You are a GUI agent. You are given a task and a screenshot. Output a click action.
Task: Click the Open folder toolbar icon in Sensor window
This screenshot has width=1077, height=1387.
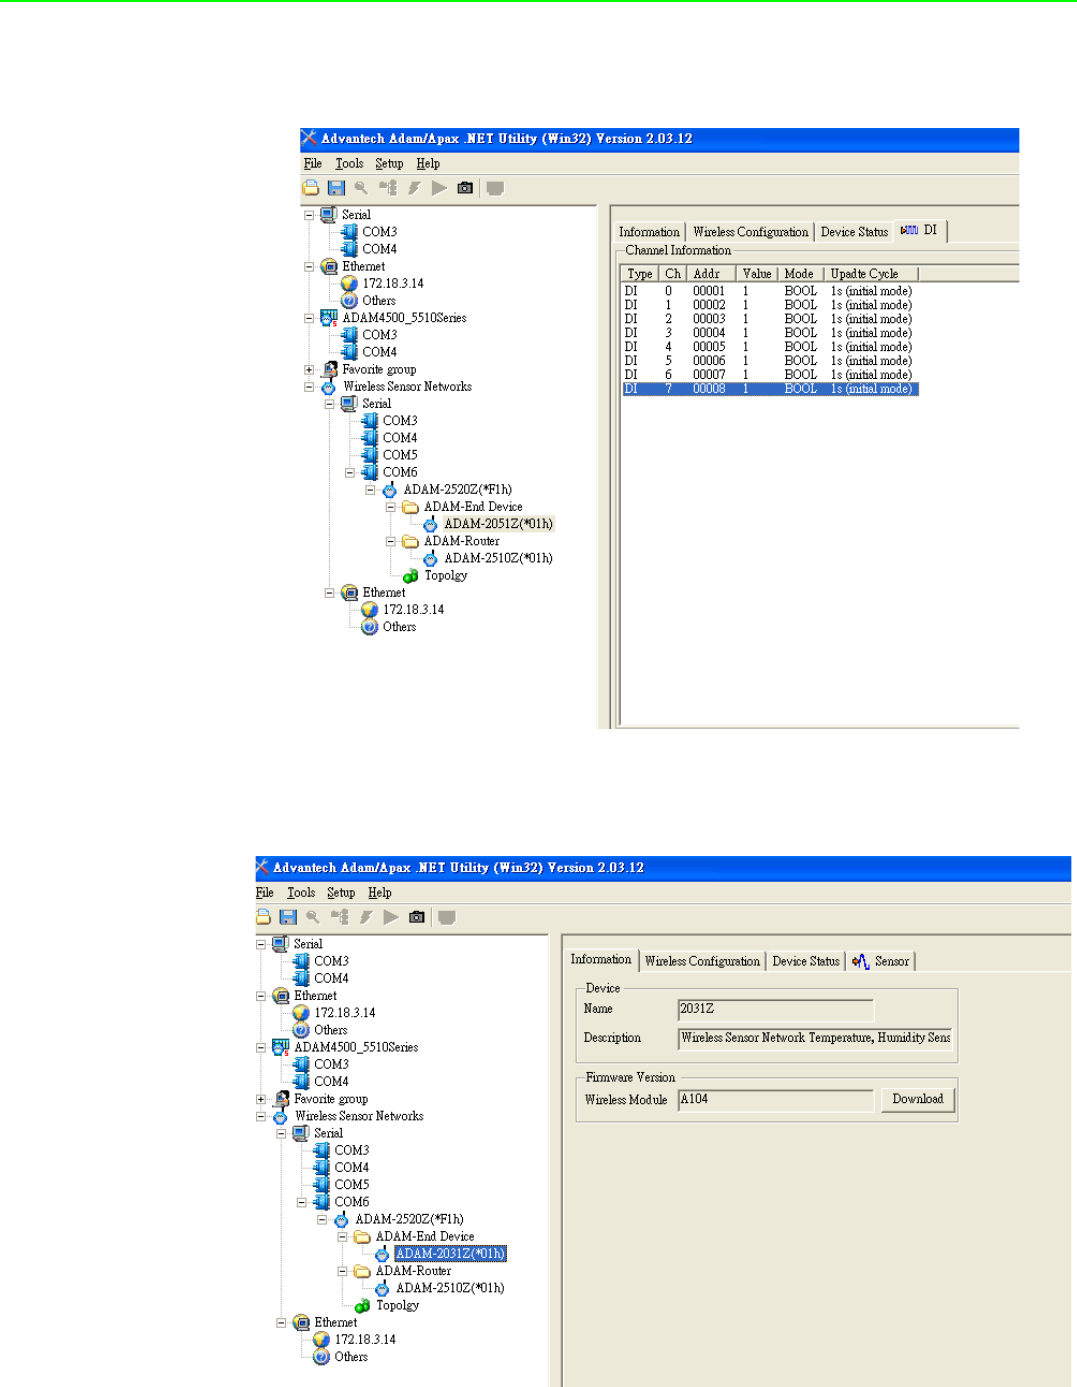pos(263,917)
